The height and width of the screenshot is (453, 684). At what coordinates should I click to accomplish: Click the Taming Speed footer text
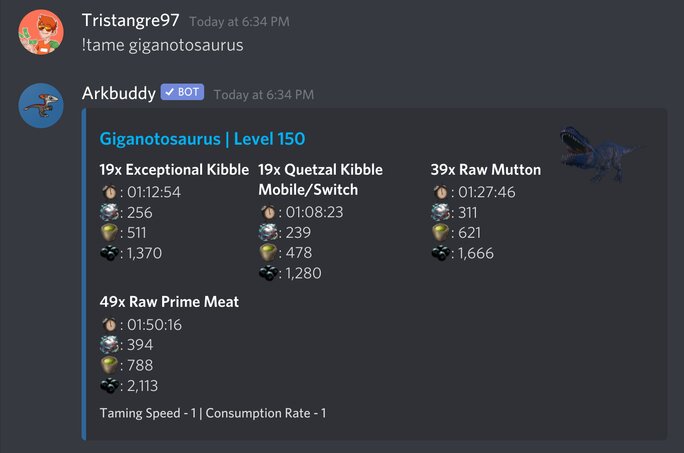point(213,413)
